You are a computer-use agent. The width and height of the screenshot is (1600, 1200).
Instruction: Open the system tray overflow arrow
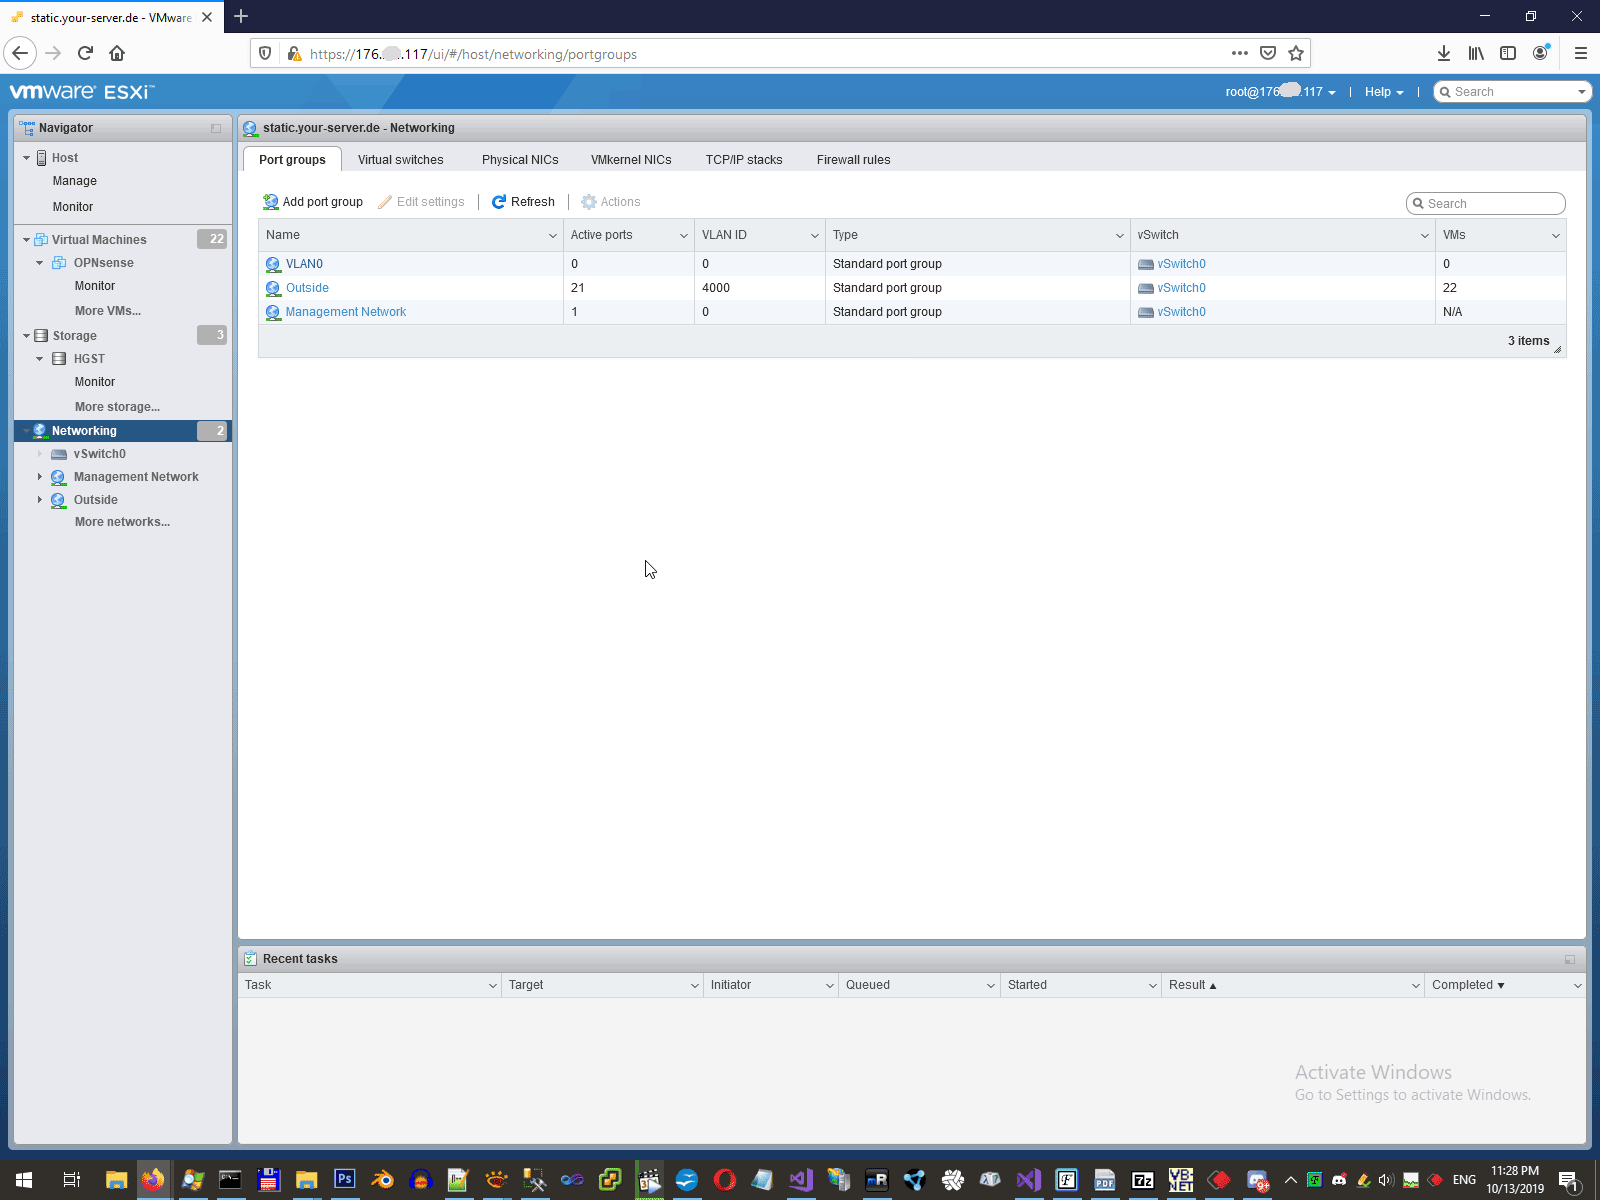[1291, 1180]
